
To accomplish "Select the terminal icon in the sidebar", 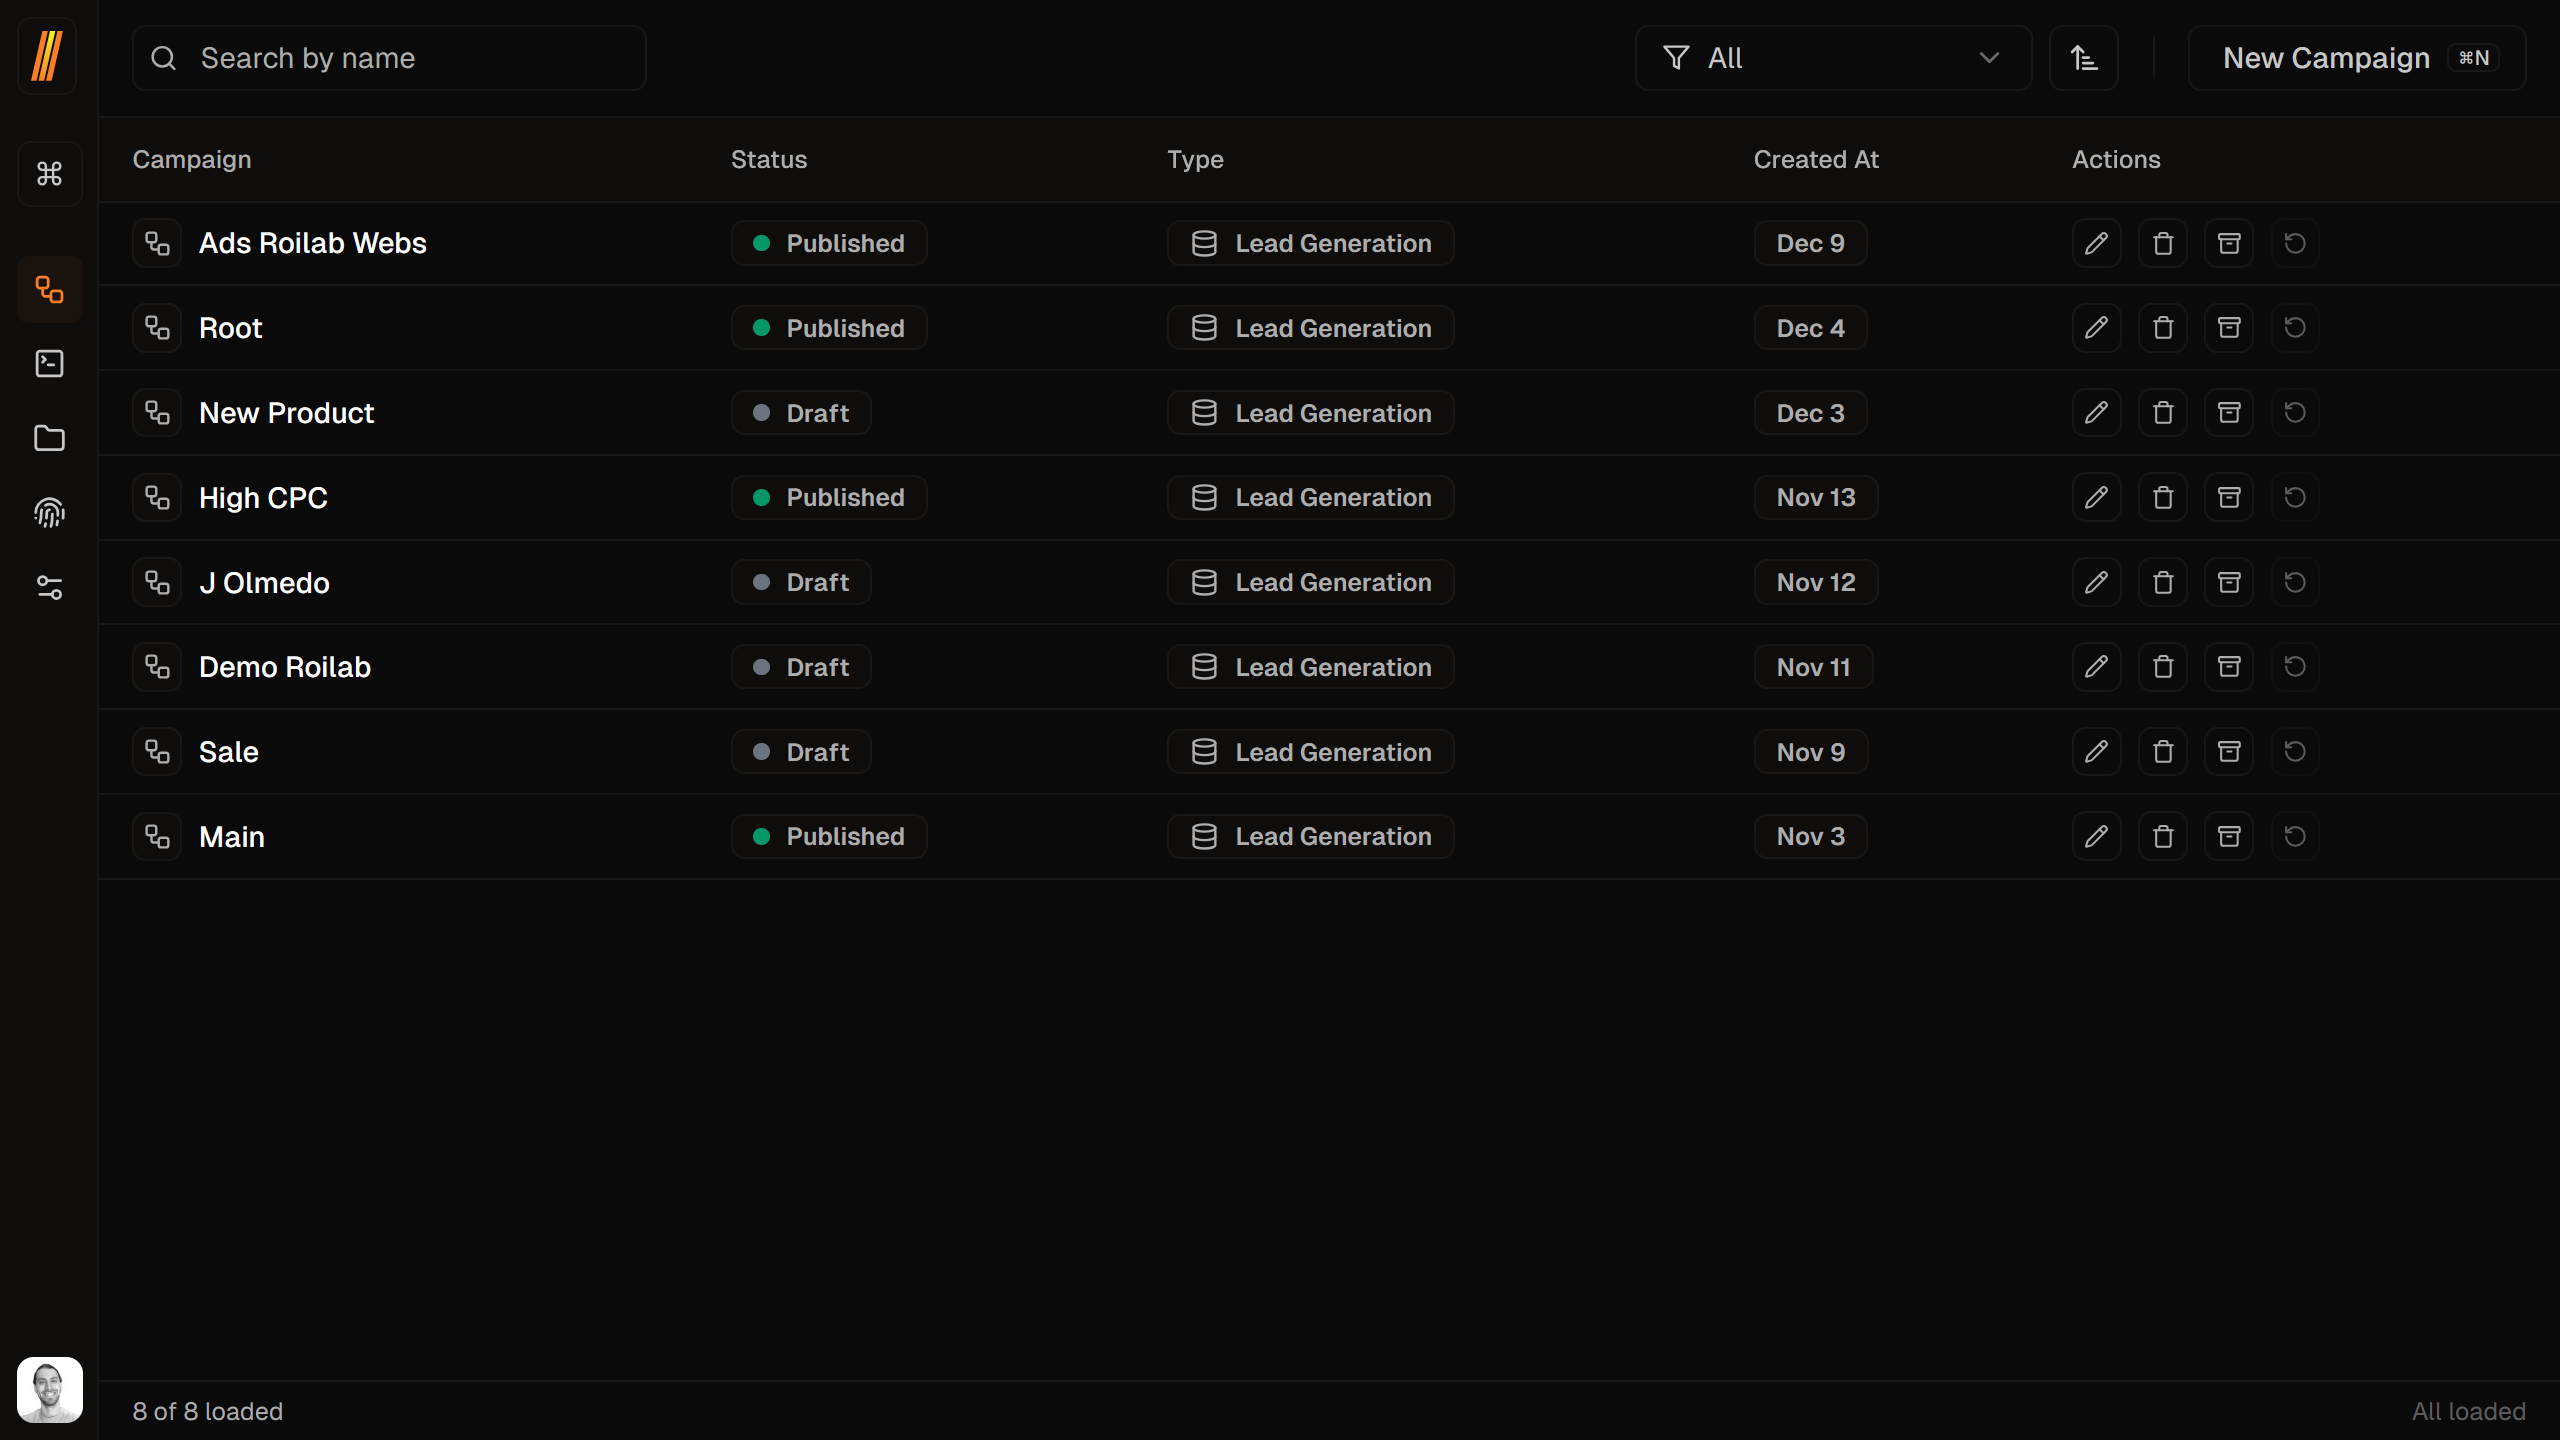I will point(49,363).
